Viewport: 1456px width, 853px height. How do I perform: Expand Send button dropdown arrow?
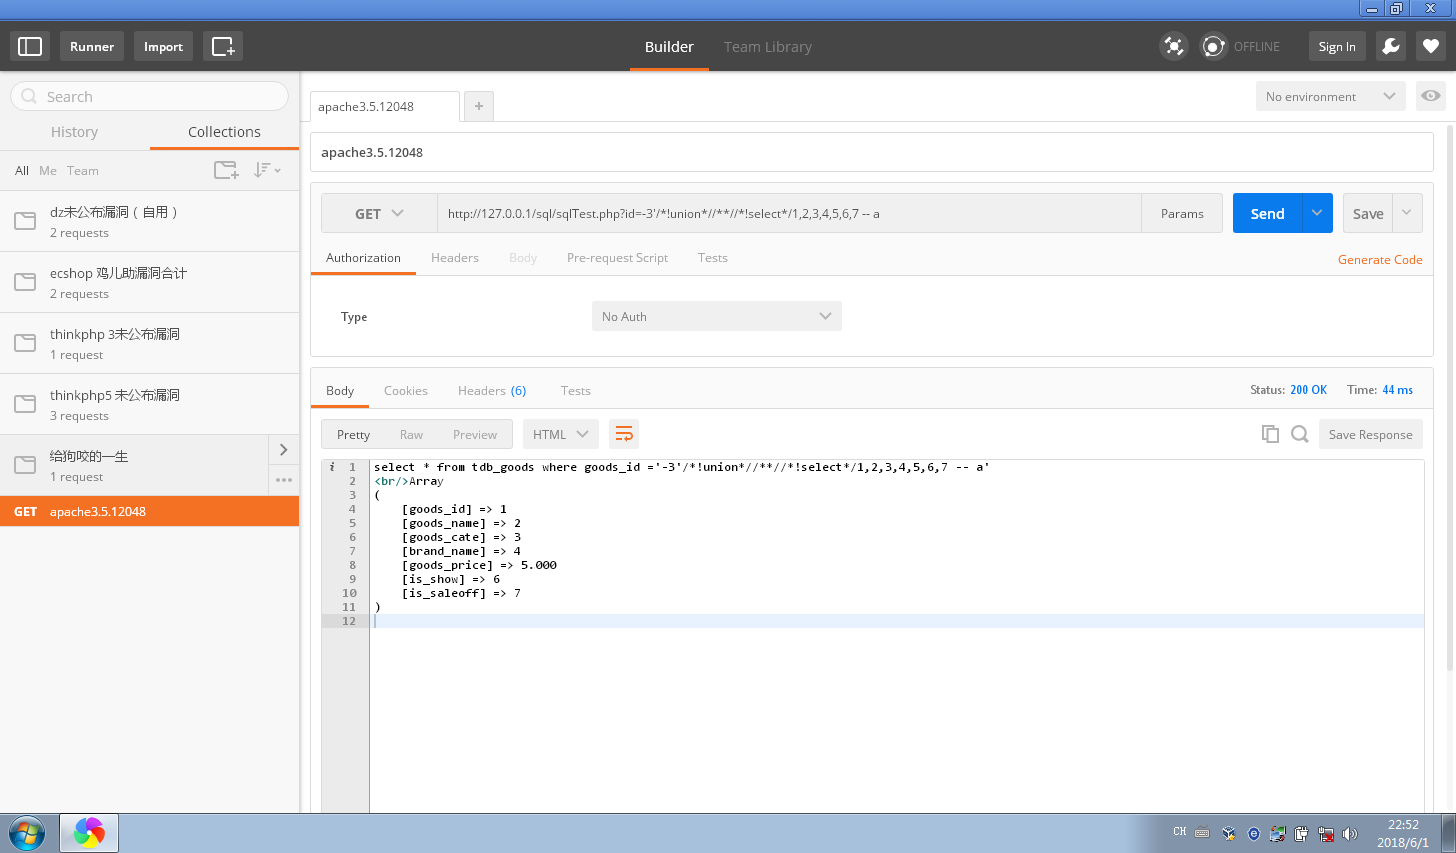tap(1317, 213)
